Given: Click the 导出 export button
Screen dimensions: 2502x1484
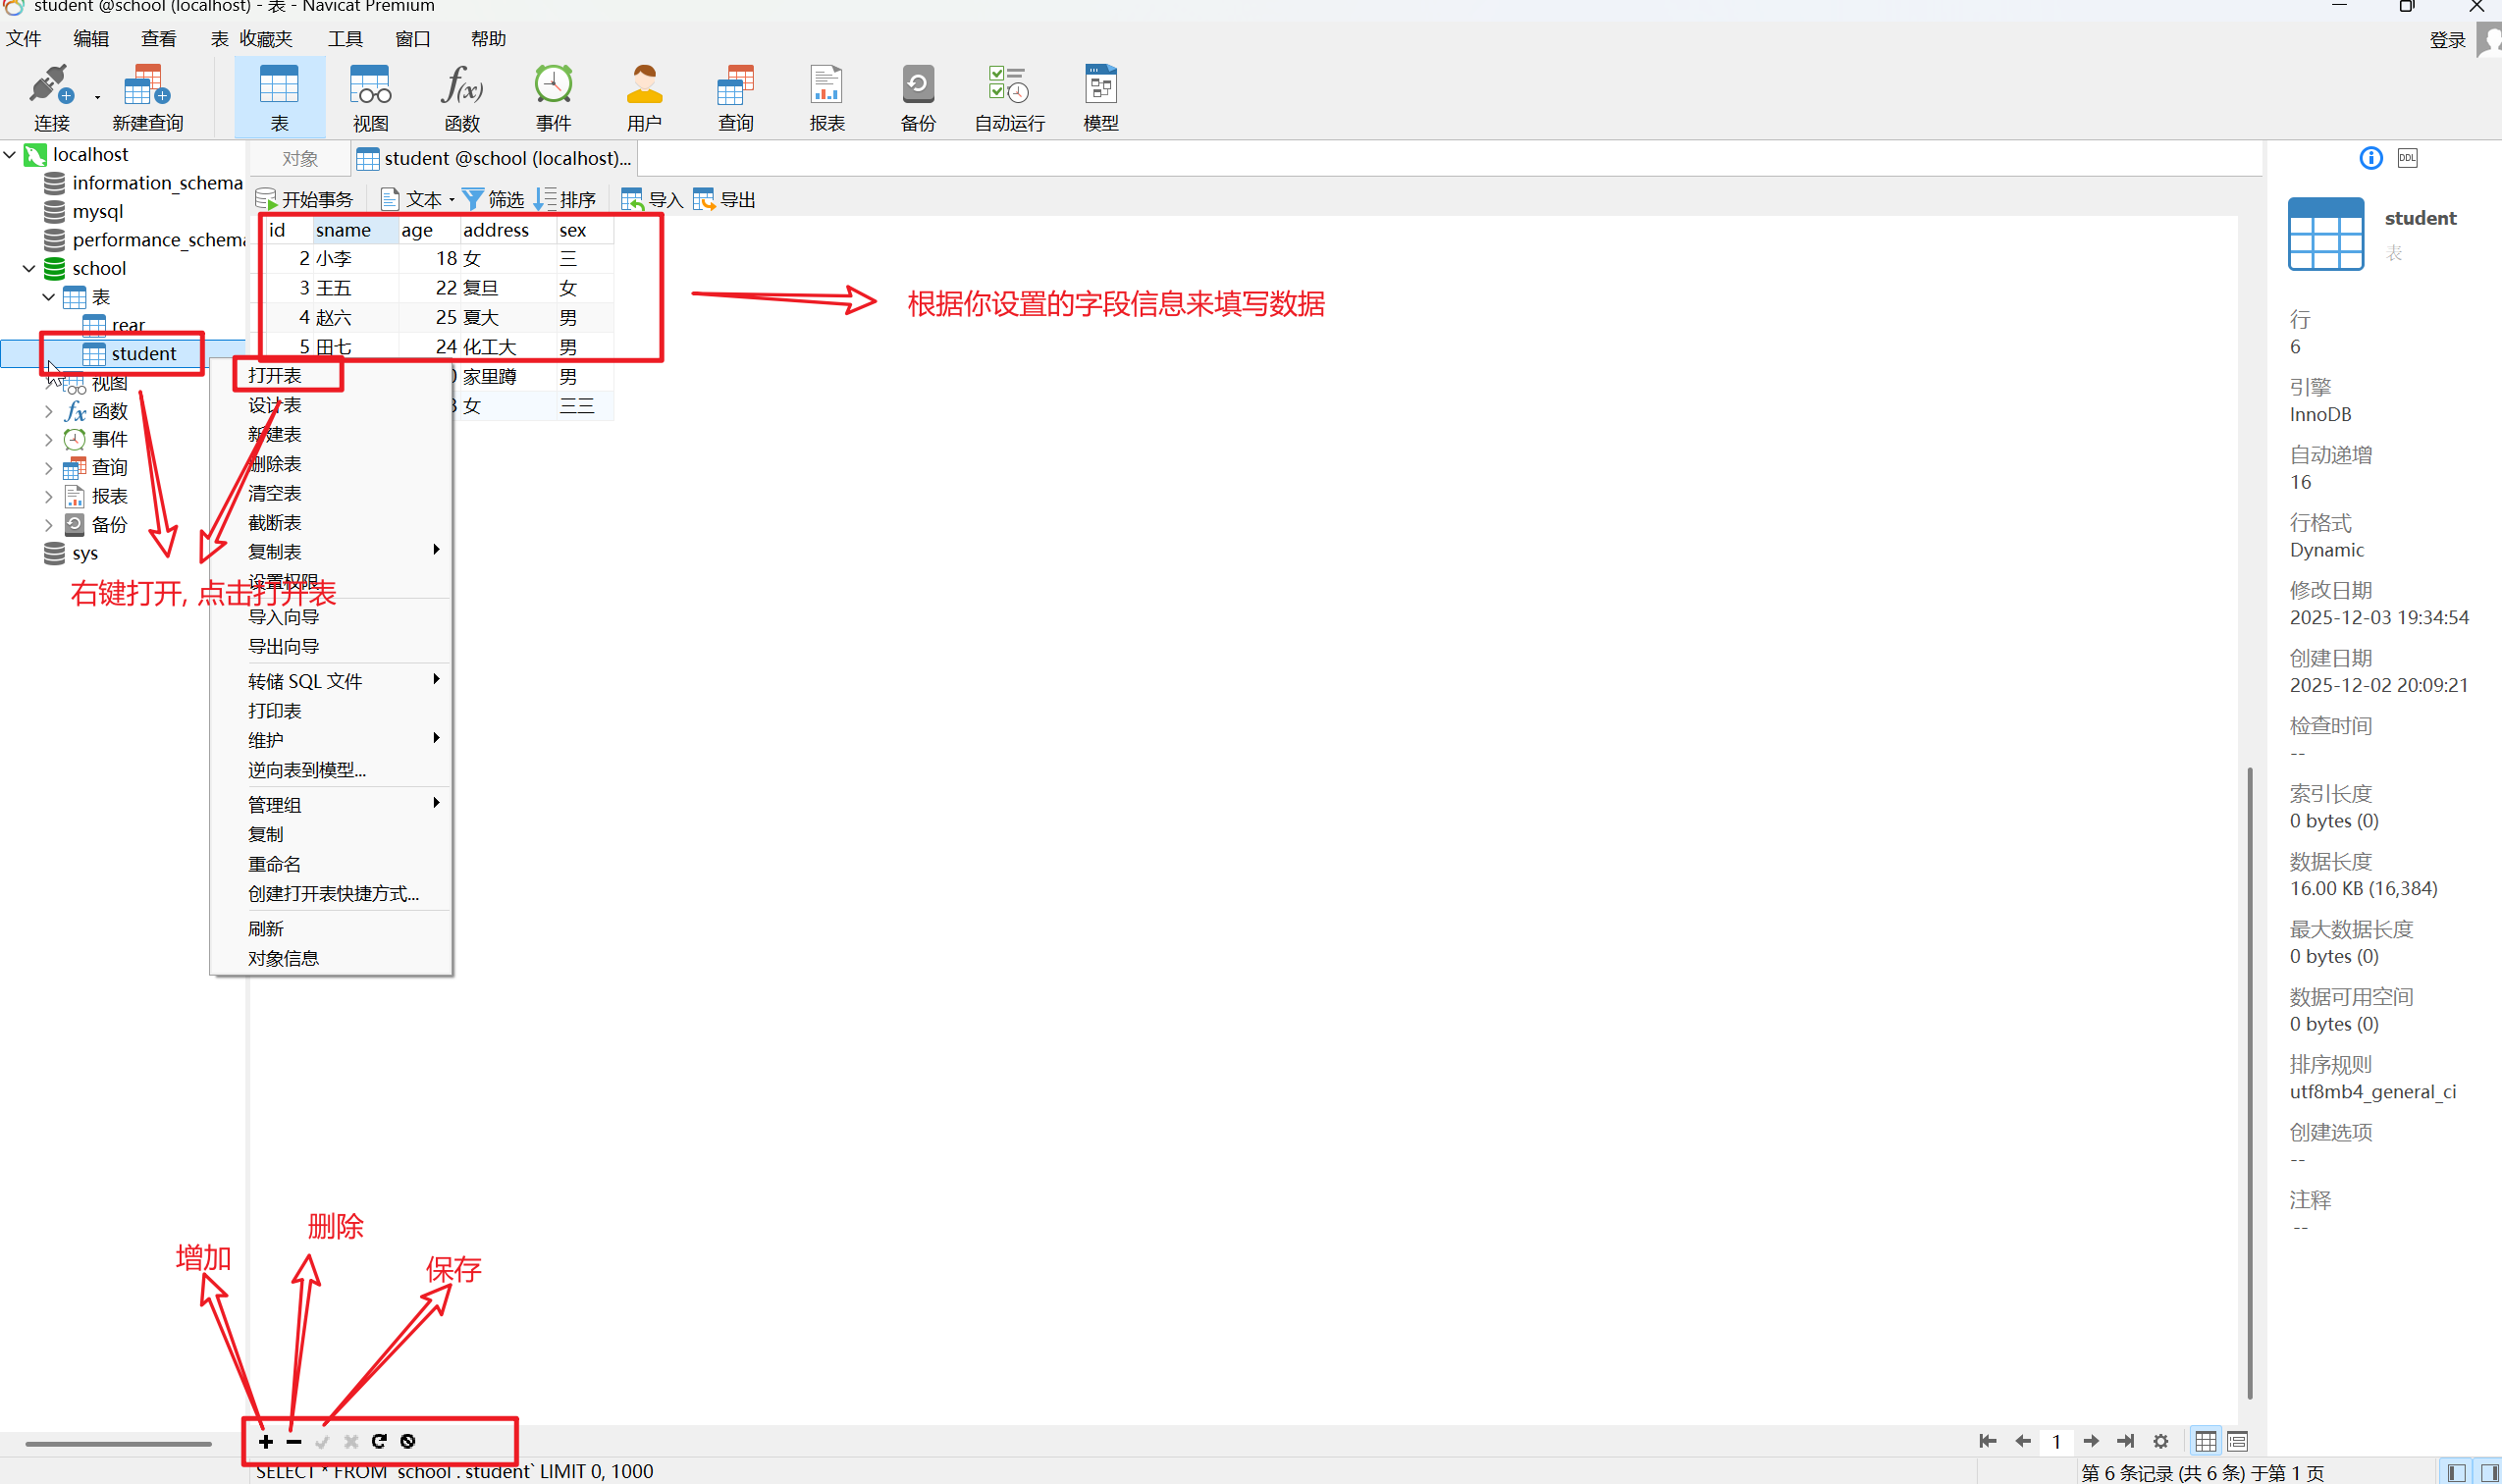Looking at the screenshot, I should (725, 199).
